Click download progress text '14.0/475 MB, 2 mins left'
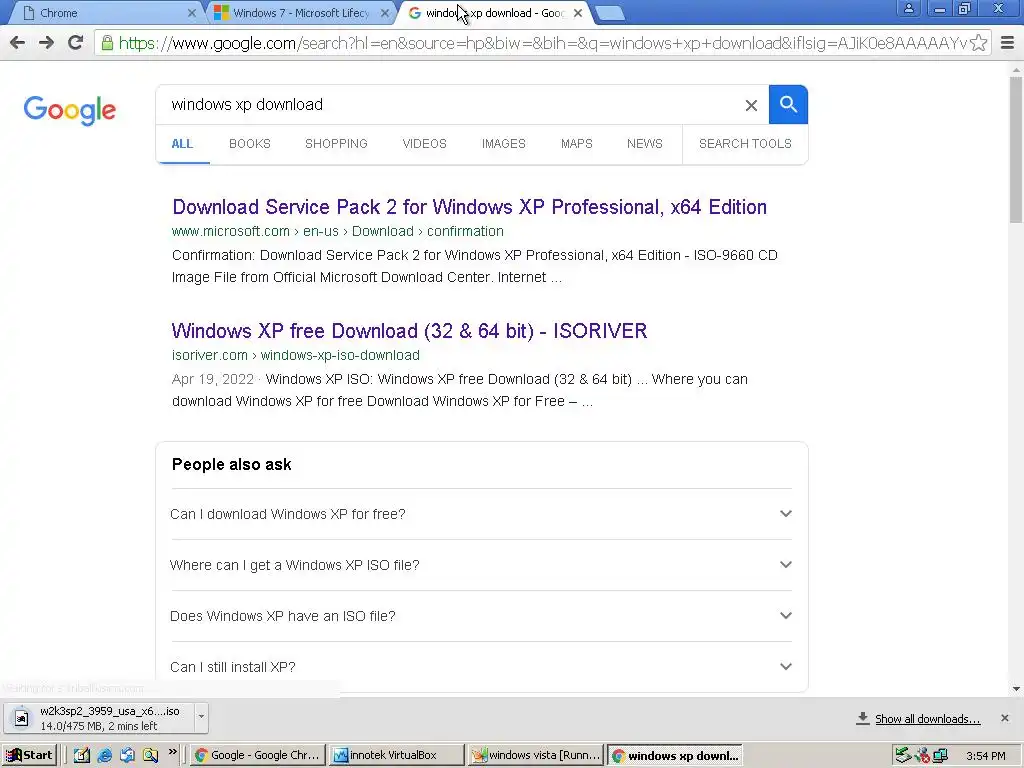Viewport: 1024px width, 768px height. click(x=99, y=726)
